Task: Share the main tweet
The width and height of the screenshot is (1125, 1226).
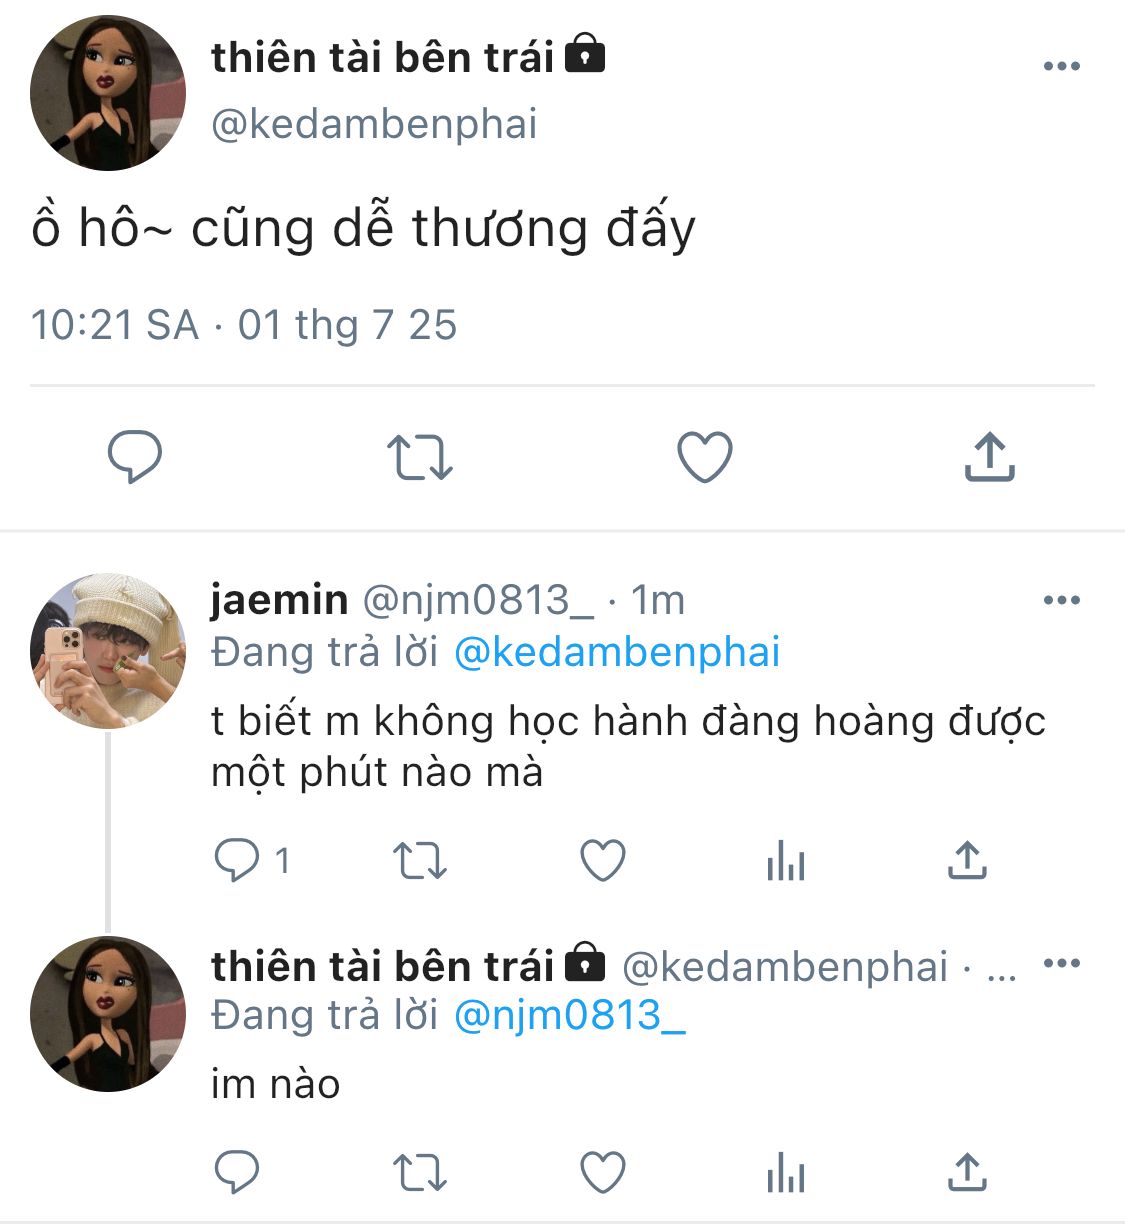Action: (989, 457)
